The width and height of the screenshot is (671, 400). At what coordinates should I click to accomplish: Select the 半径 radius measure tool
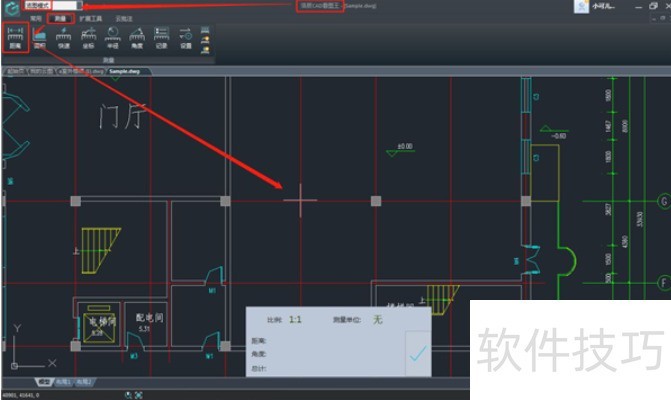(x=113, y=38)
